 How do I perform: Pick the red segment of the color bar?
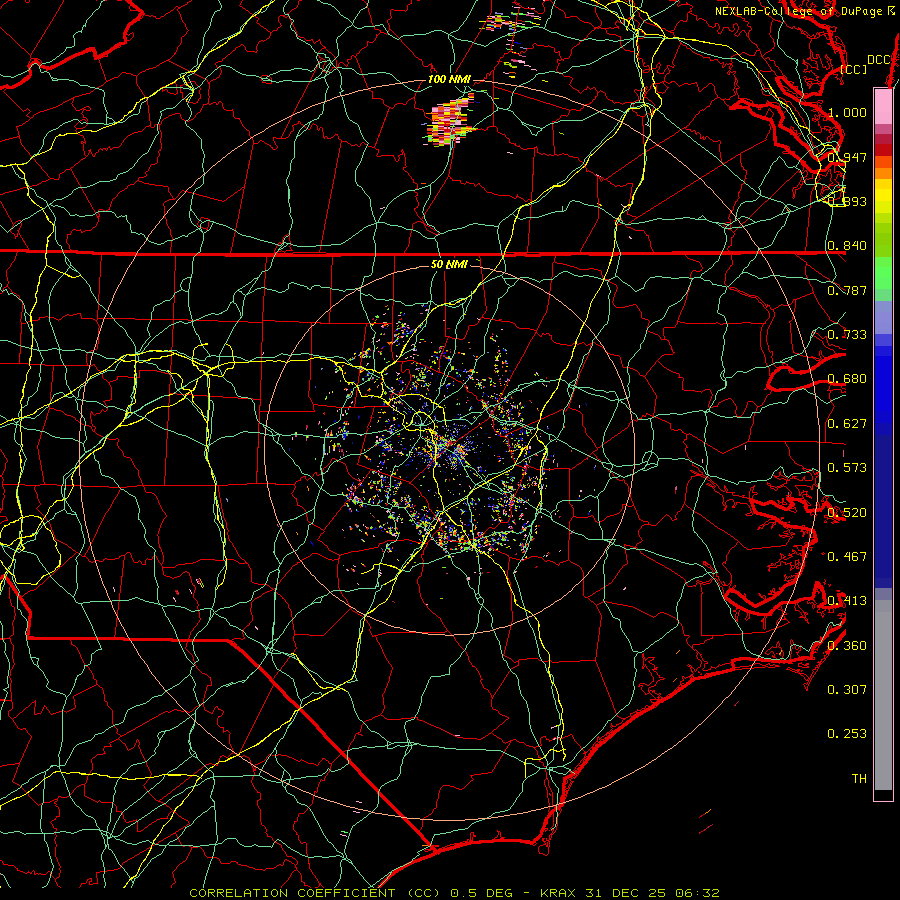[x=883, y=150]
